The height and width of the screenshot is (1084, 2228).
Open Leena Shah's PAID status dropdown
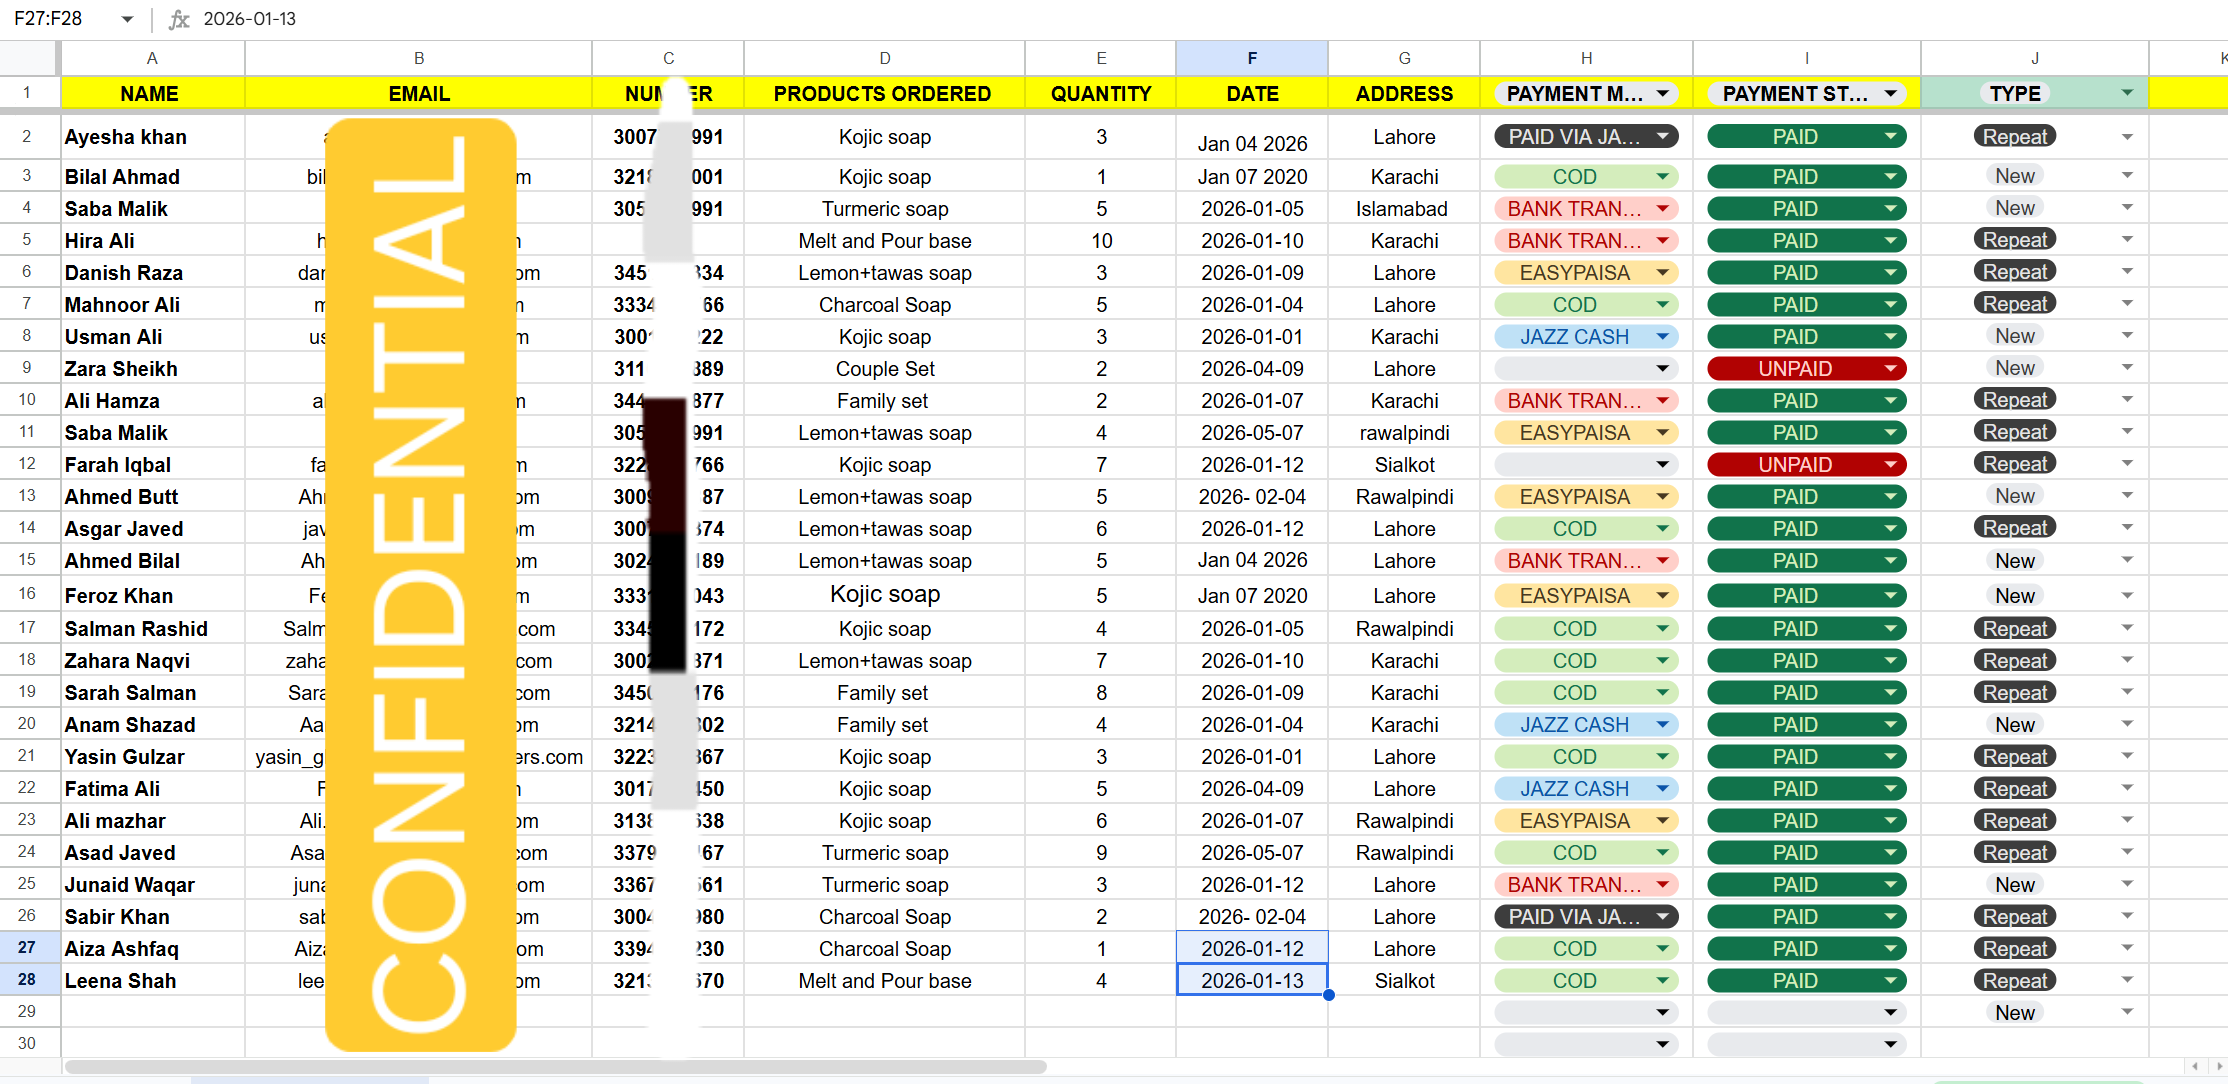click(1890, 981)
